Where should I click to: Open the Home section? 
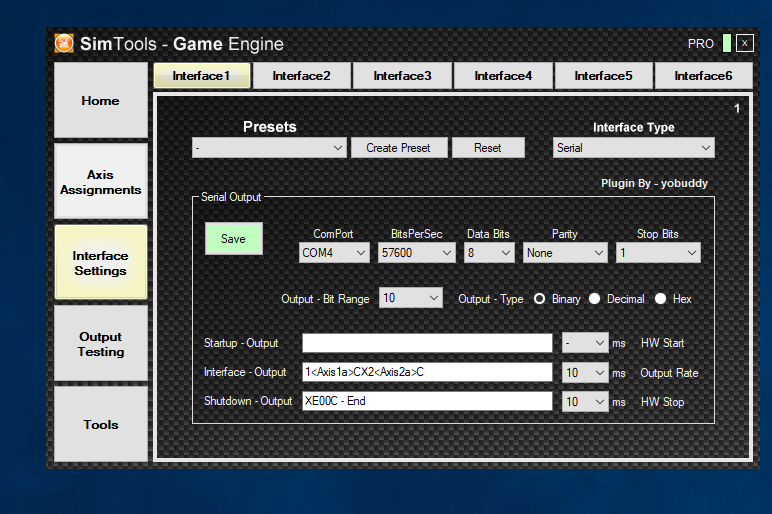100,100
